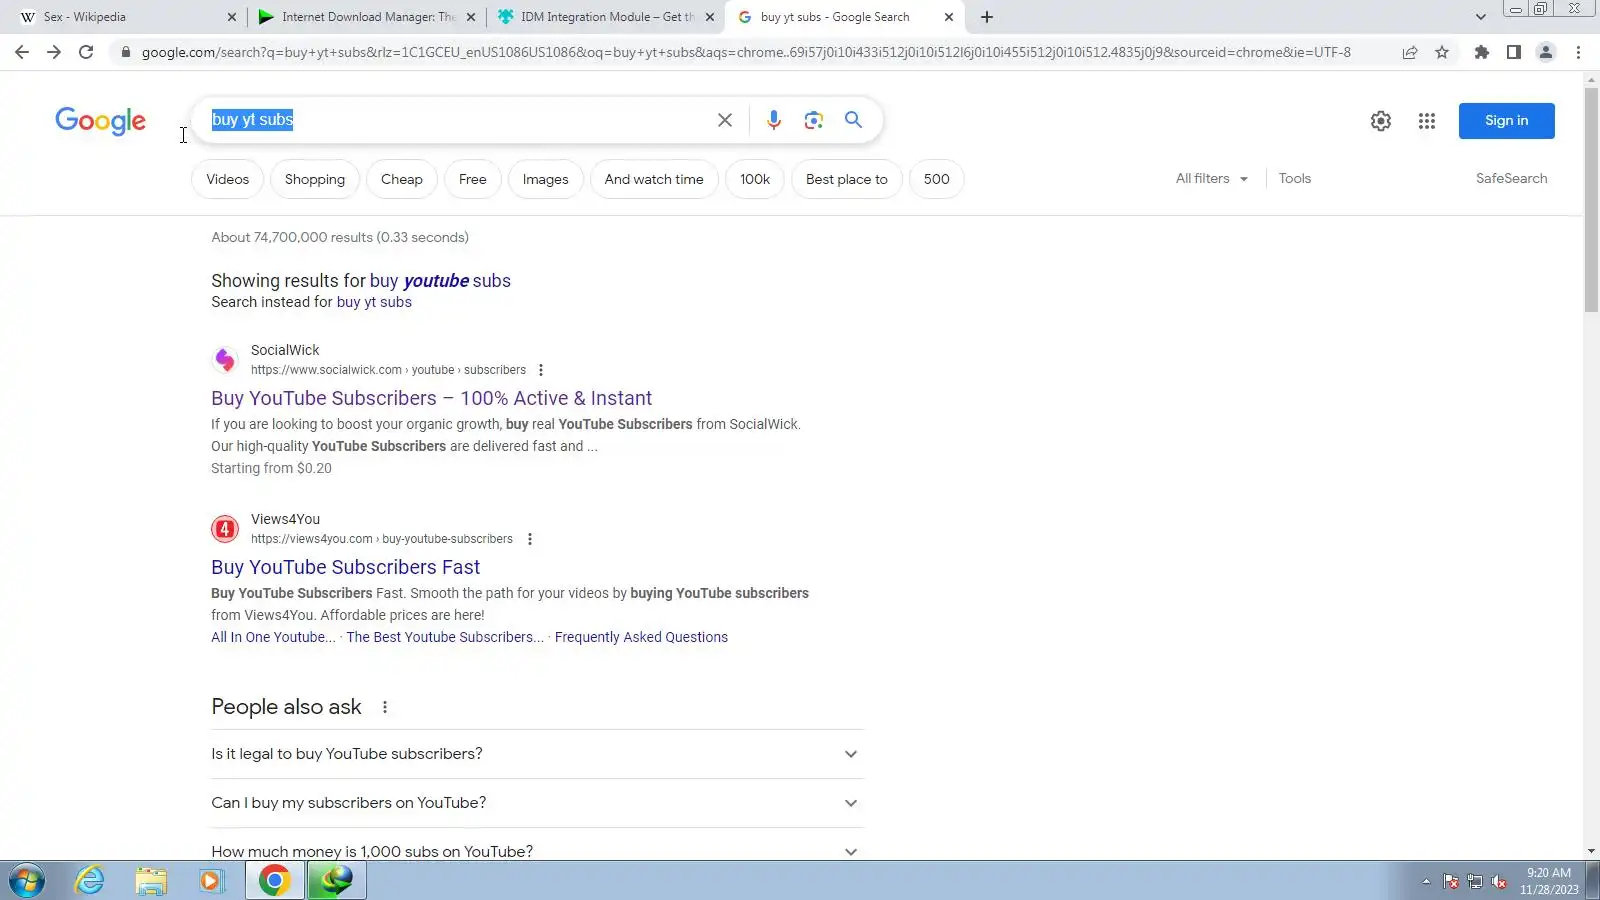Close the Sex - Wikipedia tab

click(x=232, y=17)
